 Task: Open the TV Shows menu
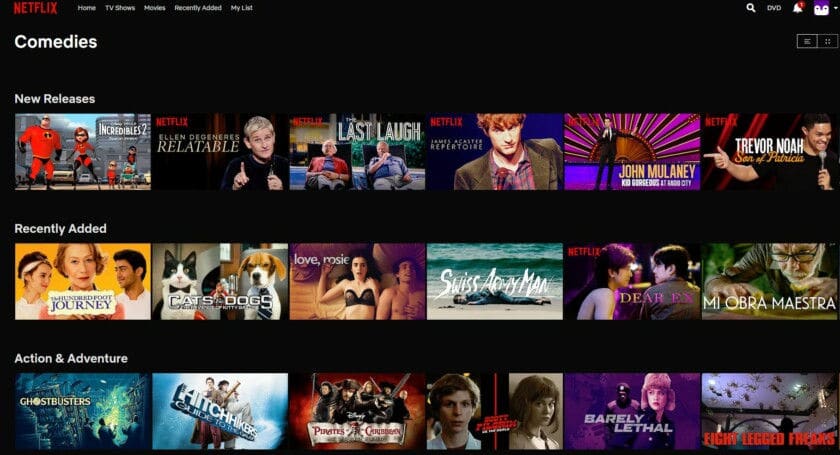[x=120, y=8]
